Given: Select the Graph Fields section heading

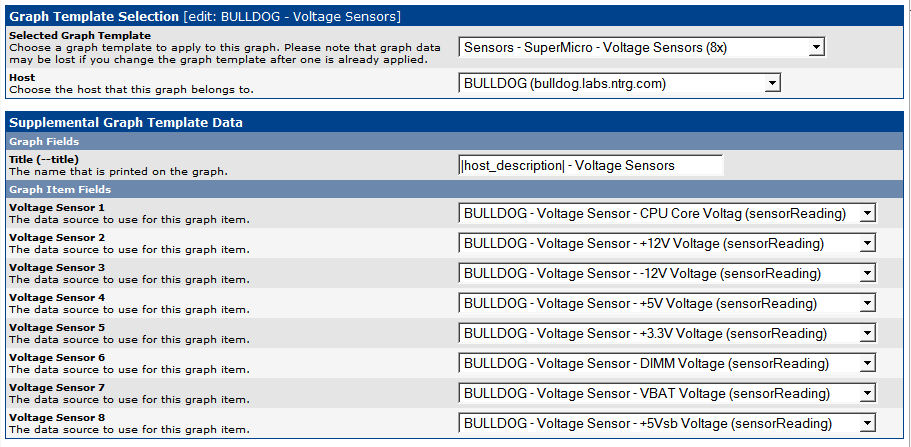Looking at the screenshot, I should click(x=44, y=142).
